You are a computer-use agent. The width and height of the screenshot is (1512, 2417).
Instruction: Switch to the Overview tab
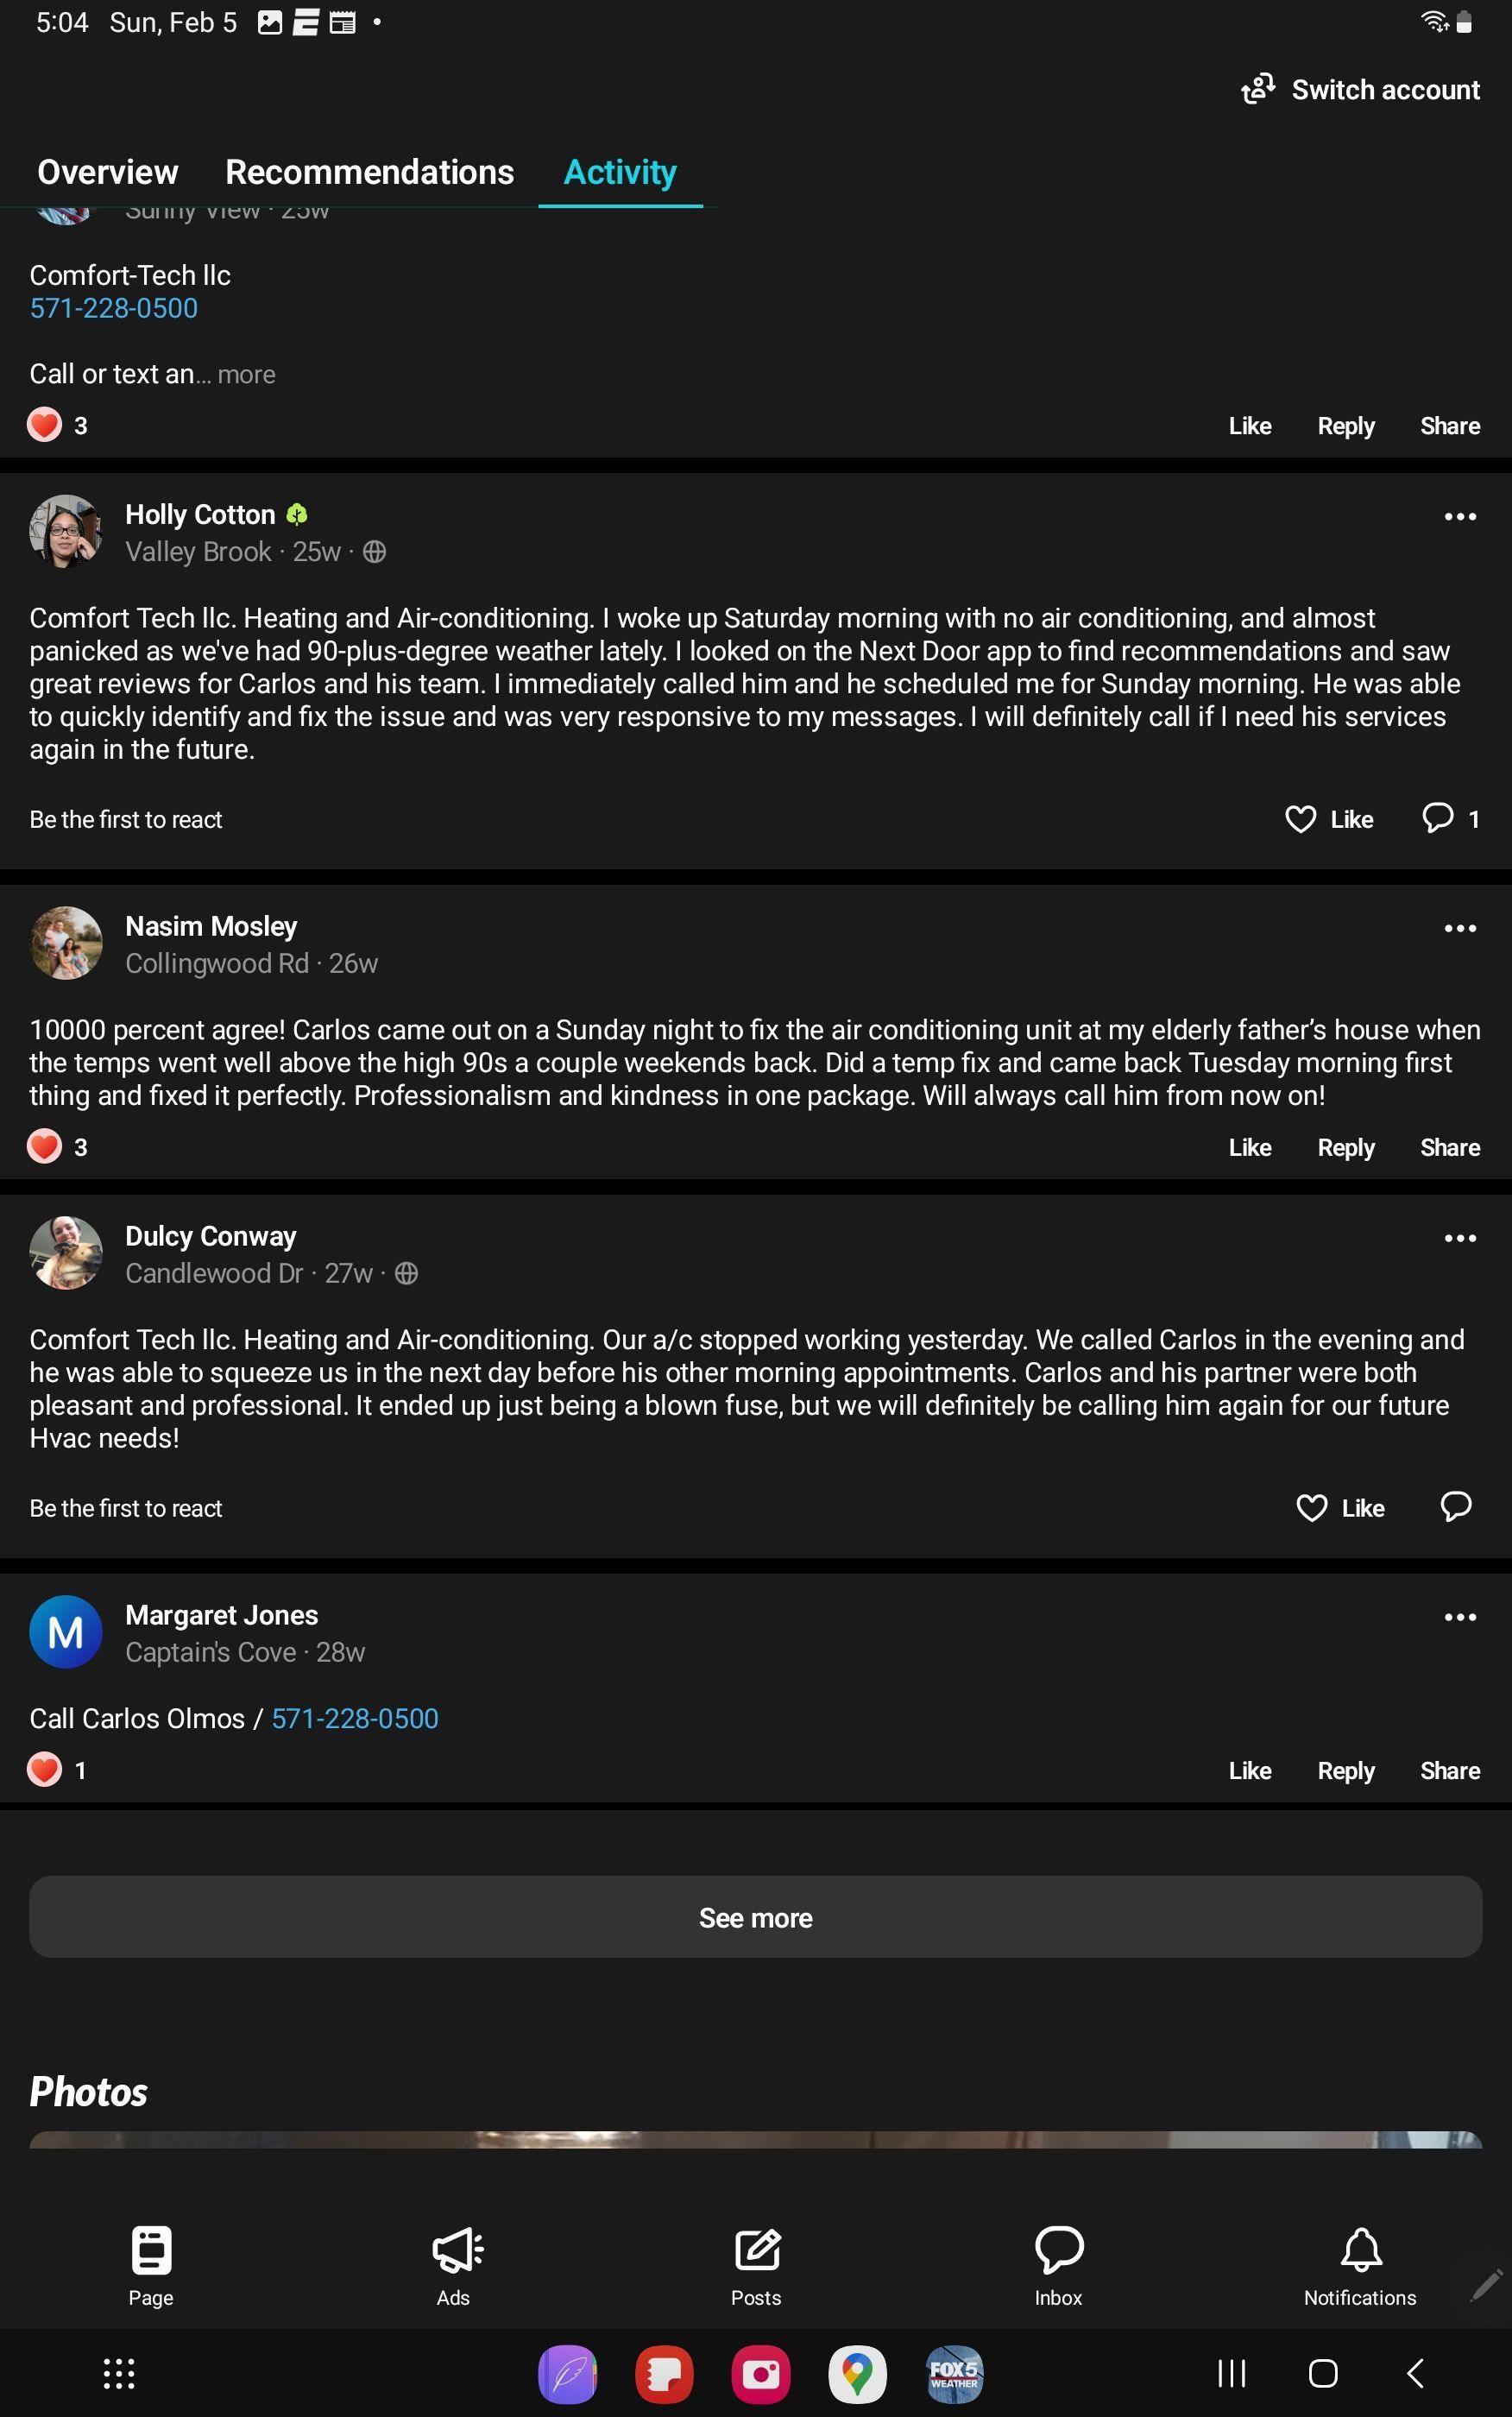(x=108, y=172)
